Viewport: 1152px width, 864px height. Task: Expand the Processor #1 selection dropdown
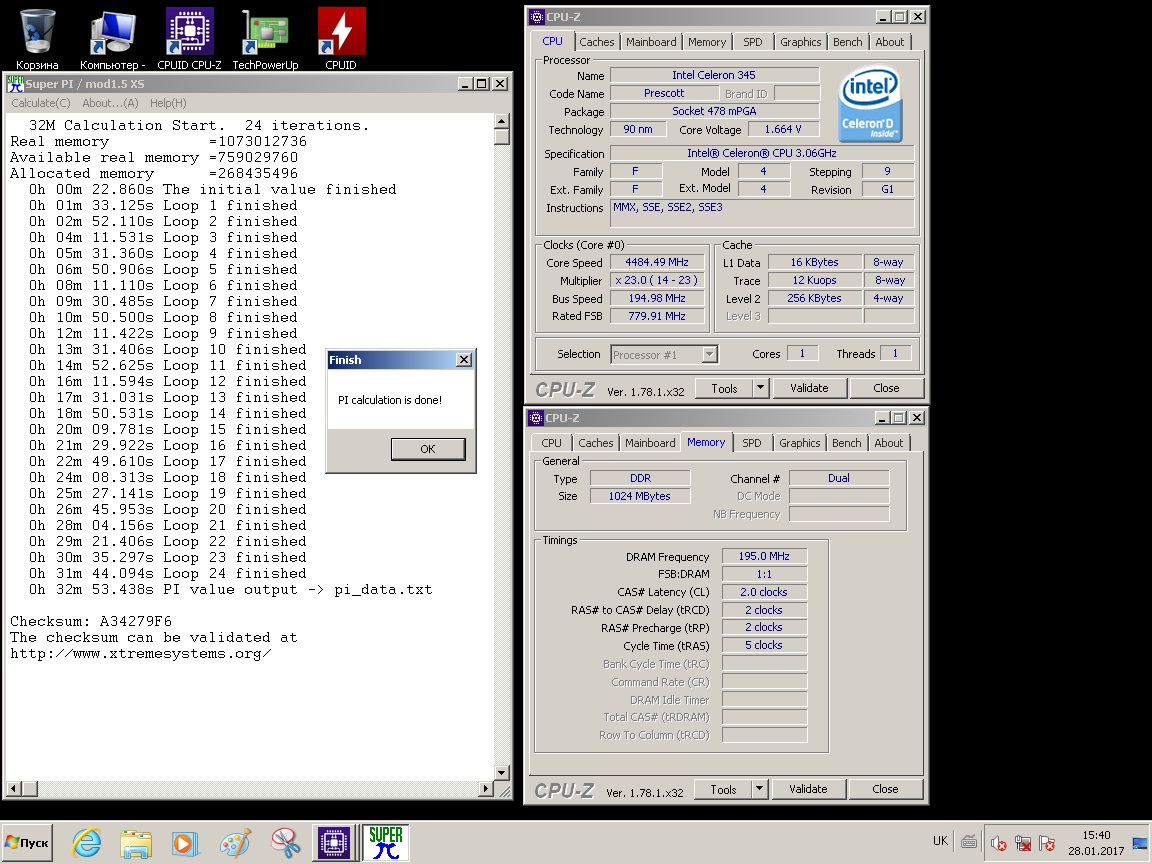709,355
